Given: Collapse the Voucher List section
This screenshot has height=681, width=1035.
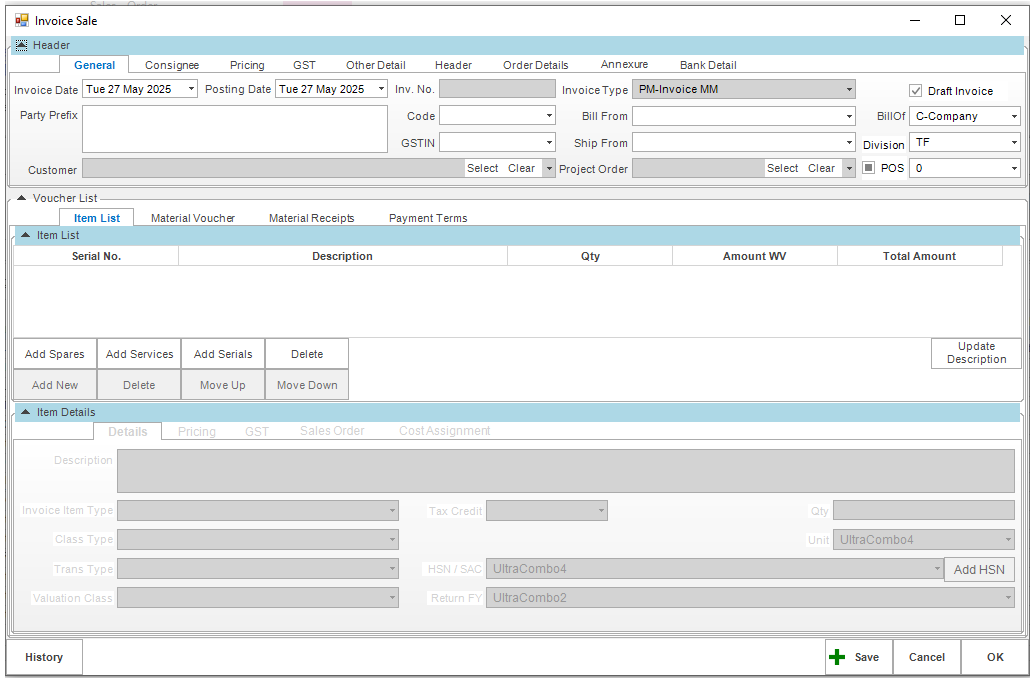Looking at the screenshot, I should coord(21,198).
